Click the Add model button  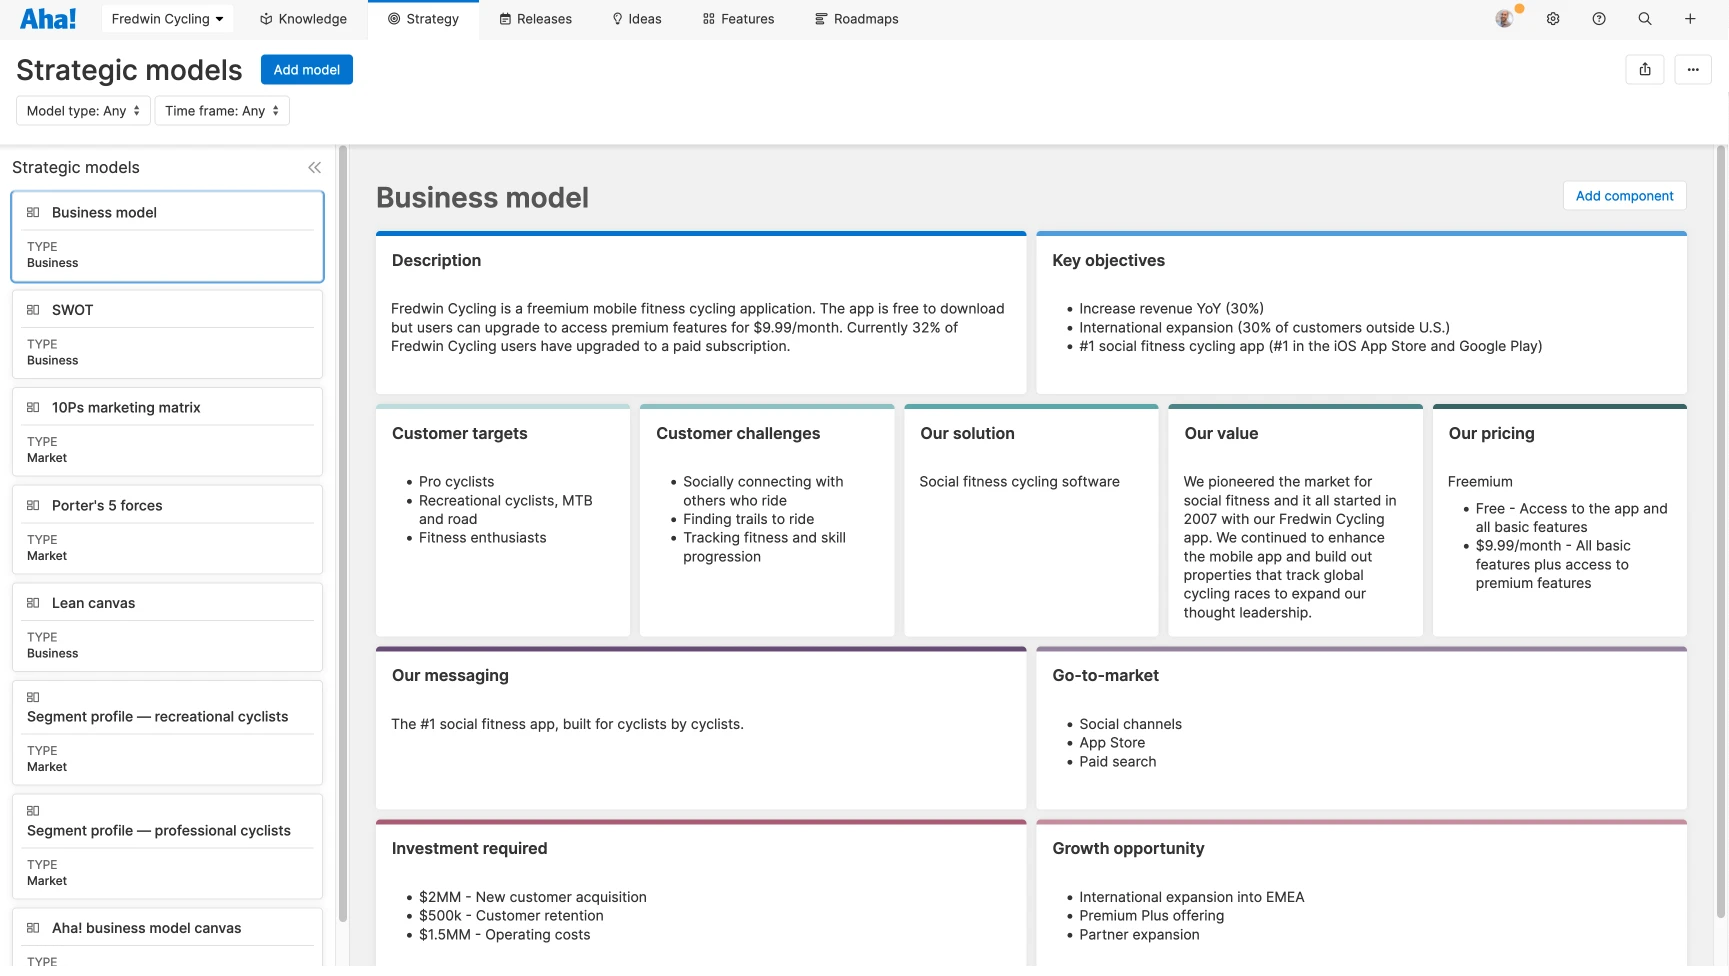(x=306, y=69)
